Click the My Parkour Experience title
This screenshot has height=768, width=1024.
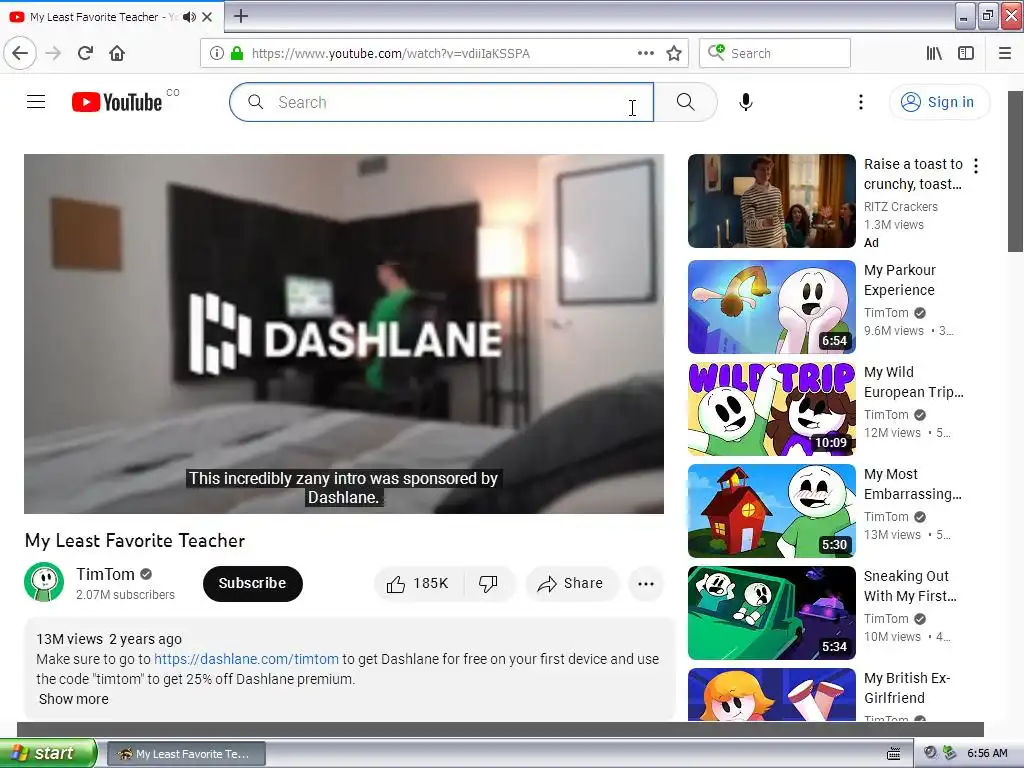click(900, 280)
